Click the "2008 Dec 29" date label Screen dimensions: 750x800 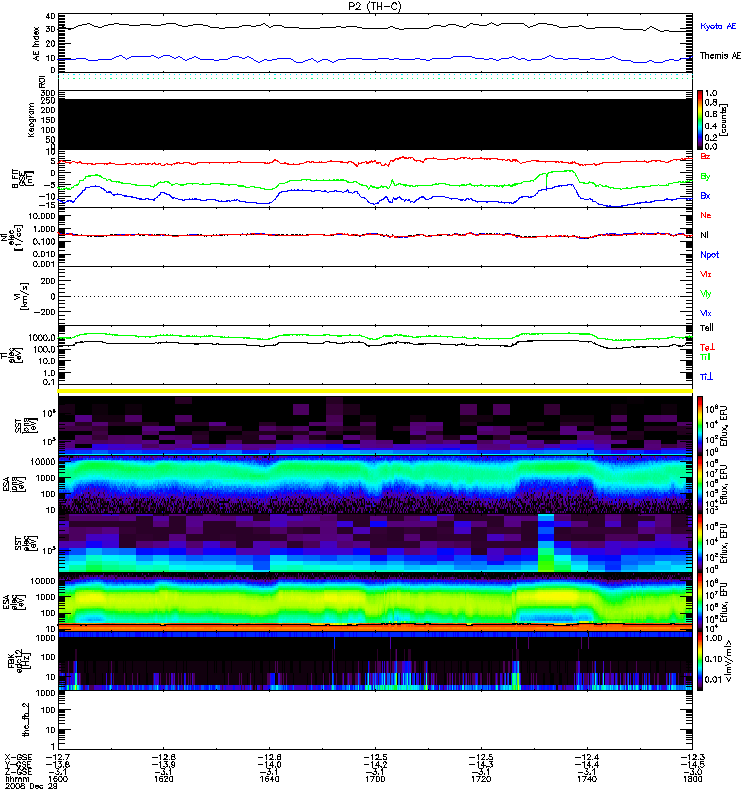click(x=31, y=786)
